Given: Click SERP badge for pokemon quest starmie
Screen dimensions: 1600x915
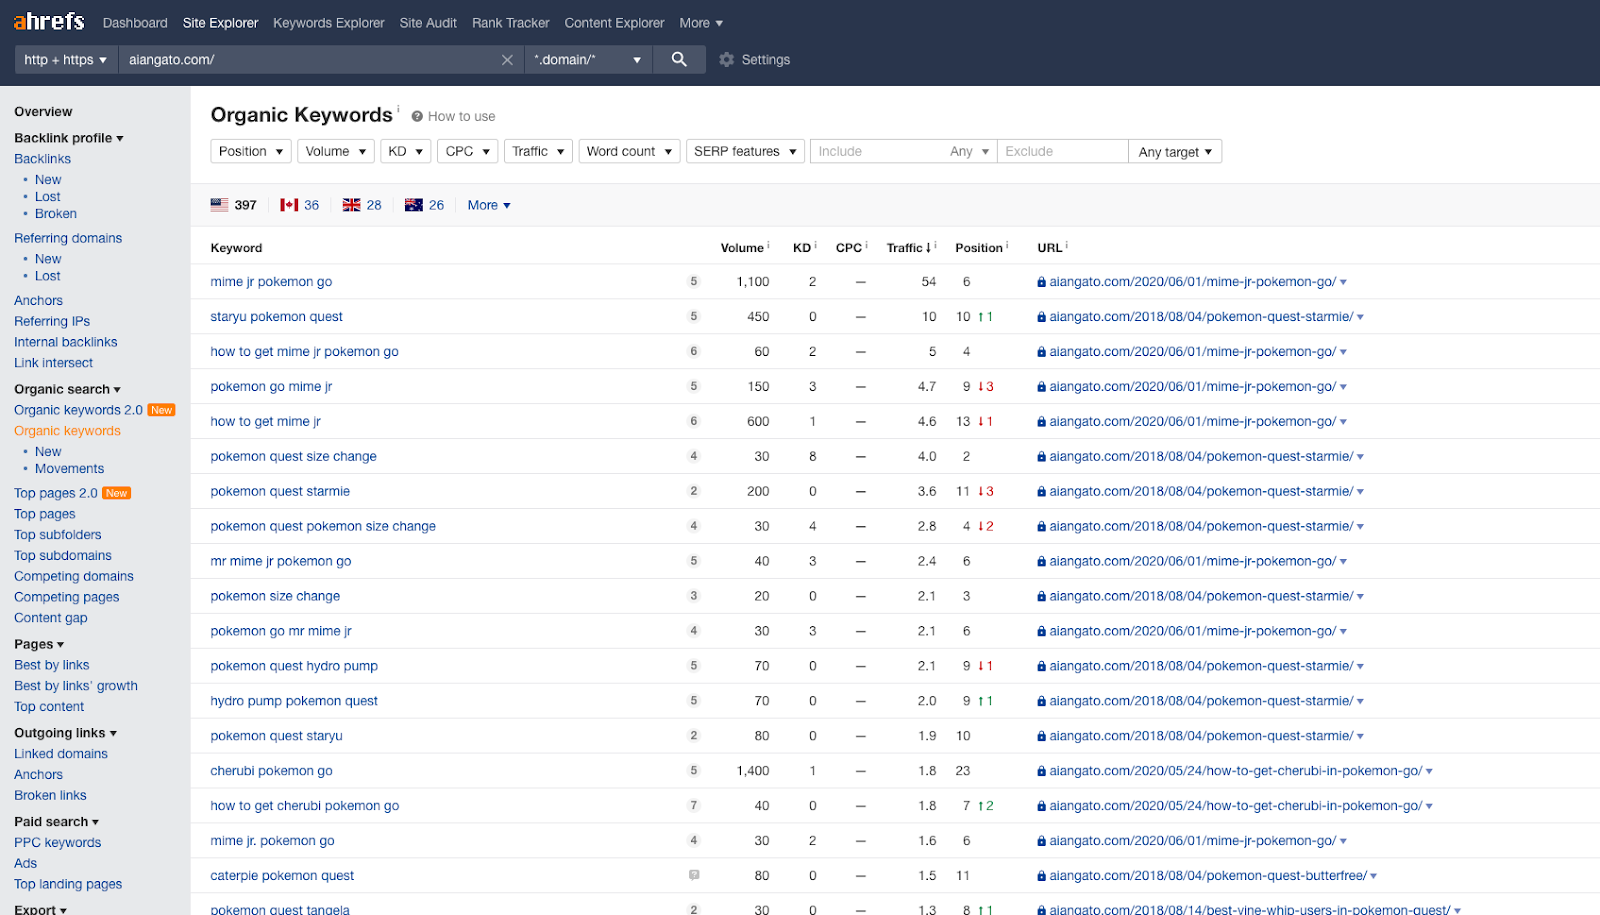Looking at the screenshot, I should (x=694, y=491).
